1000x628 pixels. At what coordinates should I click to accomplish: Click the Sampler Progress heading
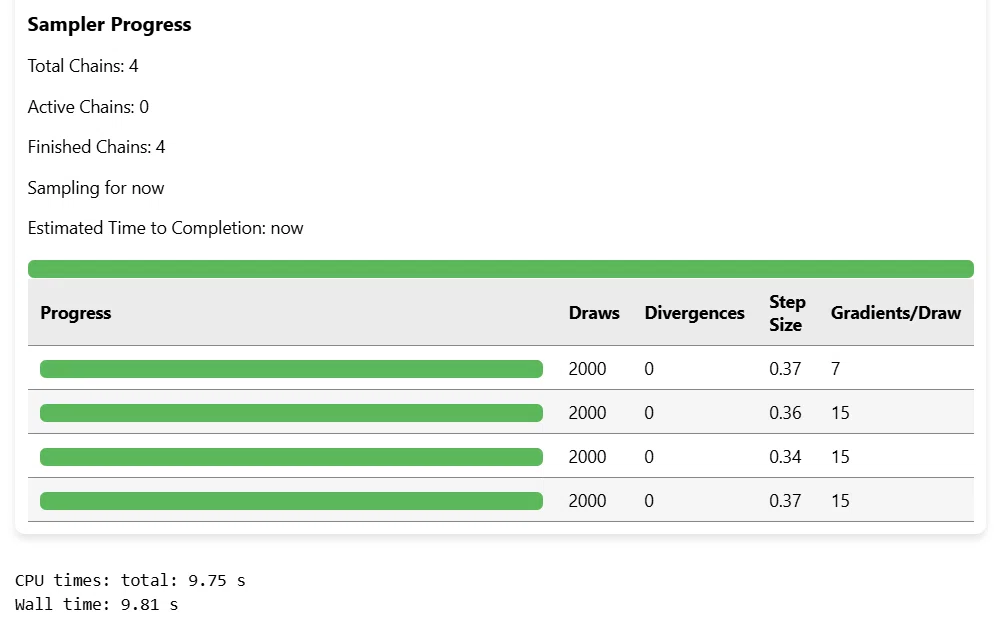(x=109, y=24)
